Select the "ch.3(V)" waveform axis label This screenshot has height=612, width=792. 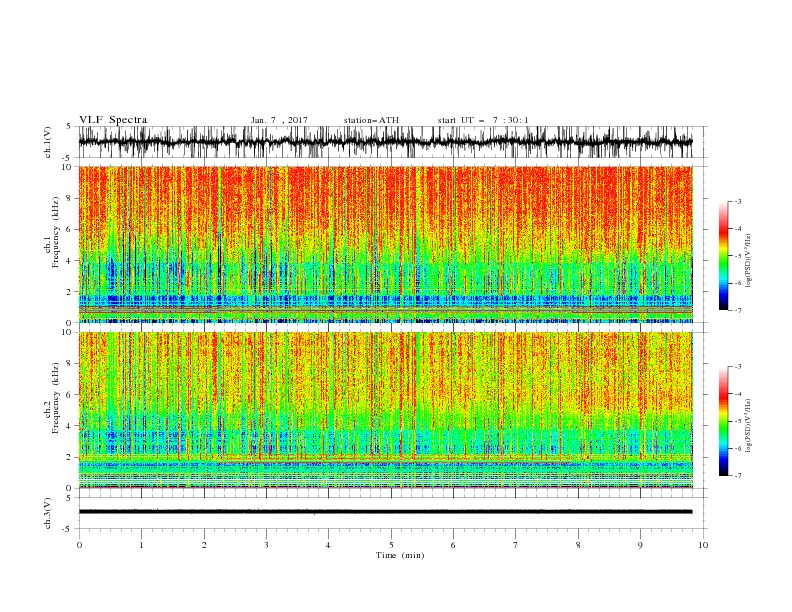tap(48, 513)
